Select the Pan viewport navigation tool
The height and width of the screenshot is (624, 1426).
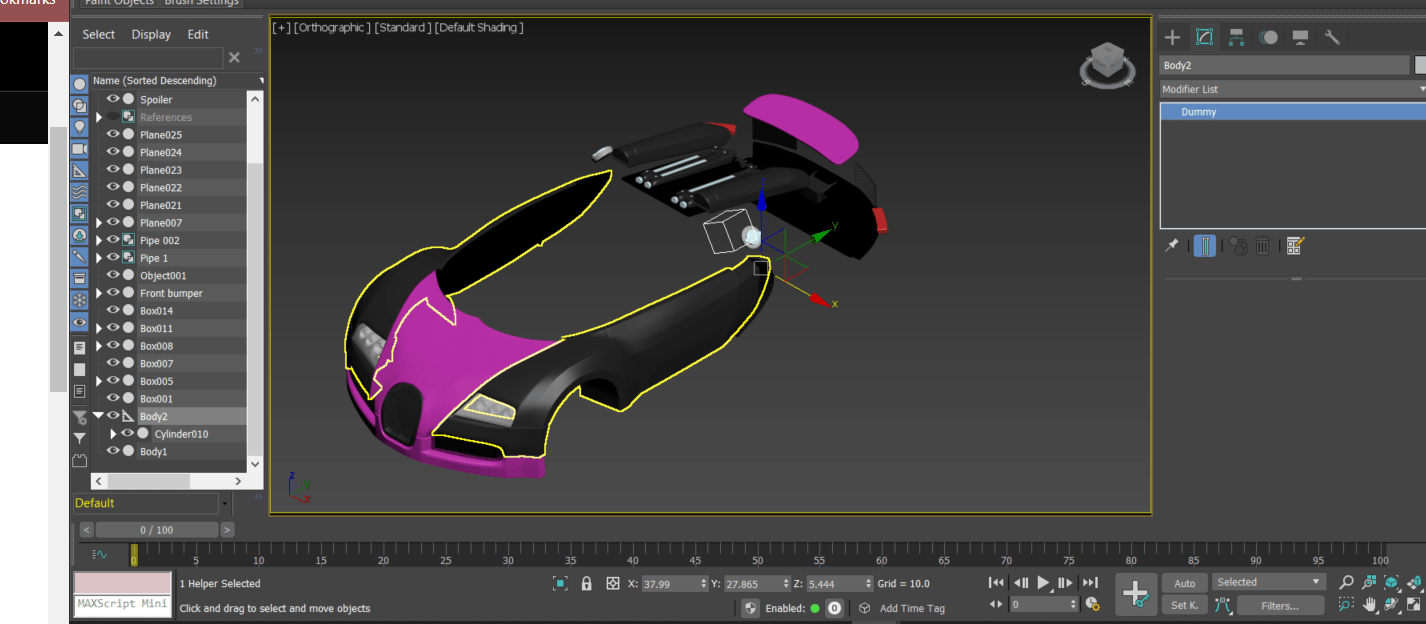pyautogui.click(x=1369, y=604)
